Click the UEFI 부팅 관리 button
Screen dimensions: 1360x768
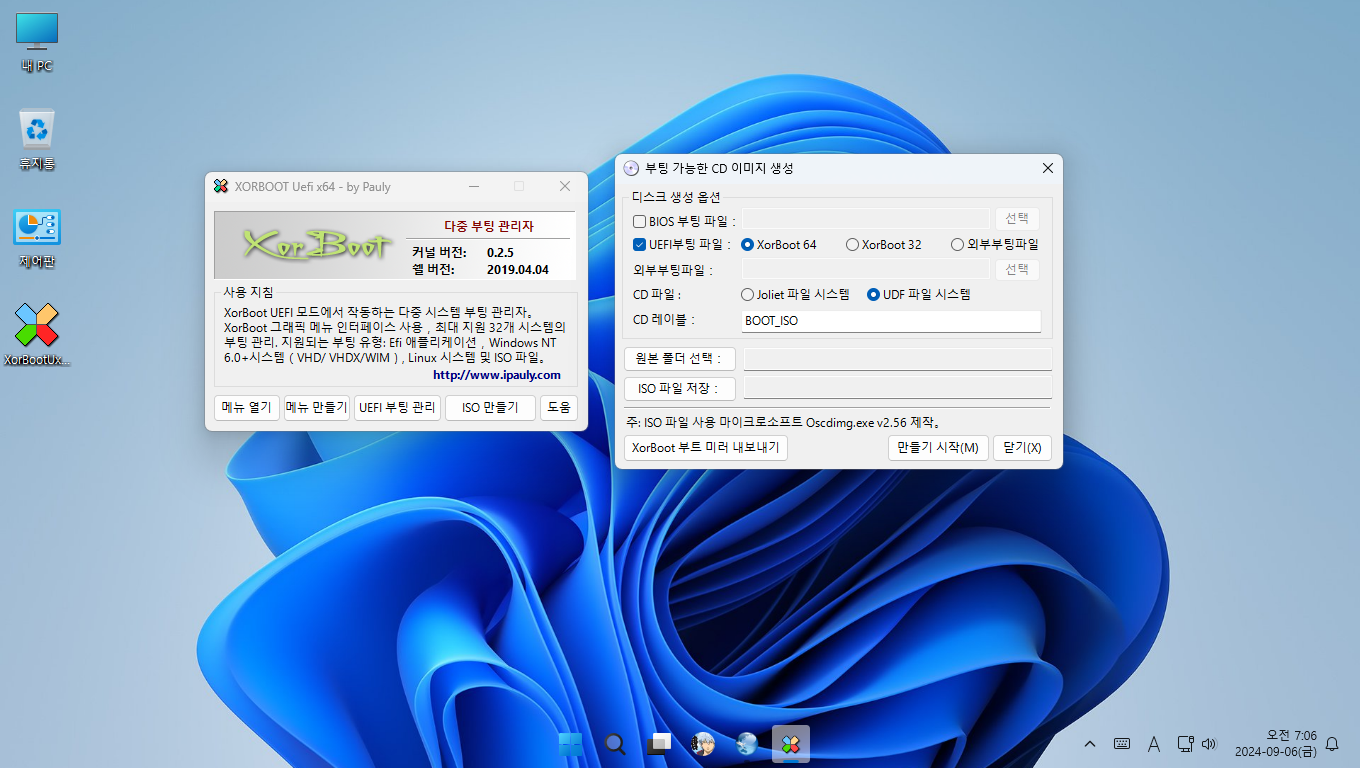[x=398, y=407]
